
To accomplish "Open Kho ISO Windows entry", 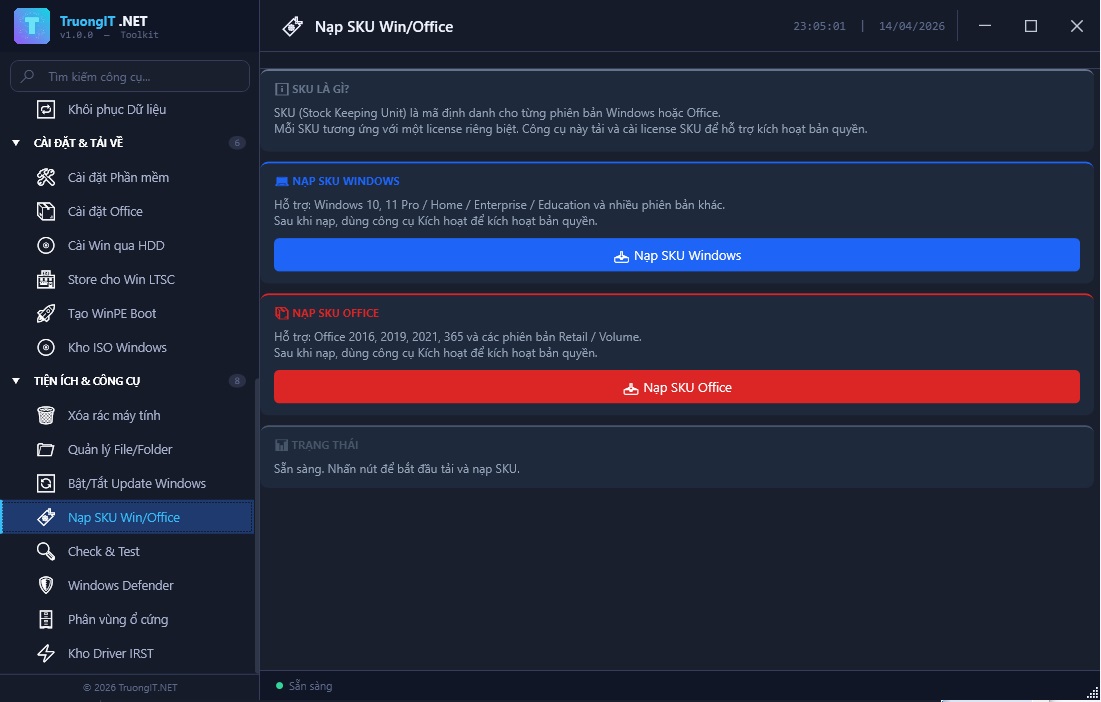I will [x=117, y=348].
